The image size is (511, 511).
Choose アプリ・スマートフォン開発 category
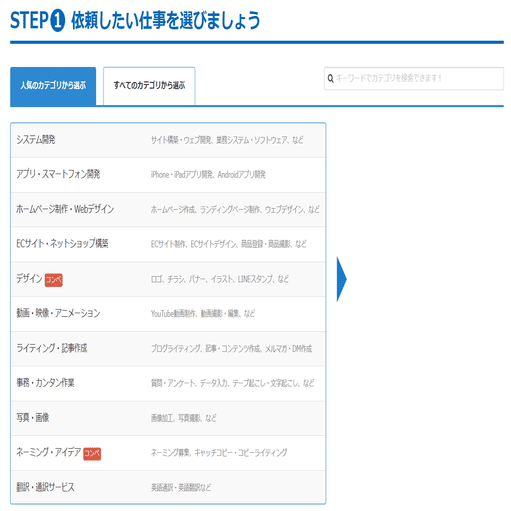point(168,175)
